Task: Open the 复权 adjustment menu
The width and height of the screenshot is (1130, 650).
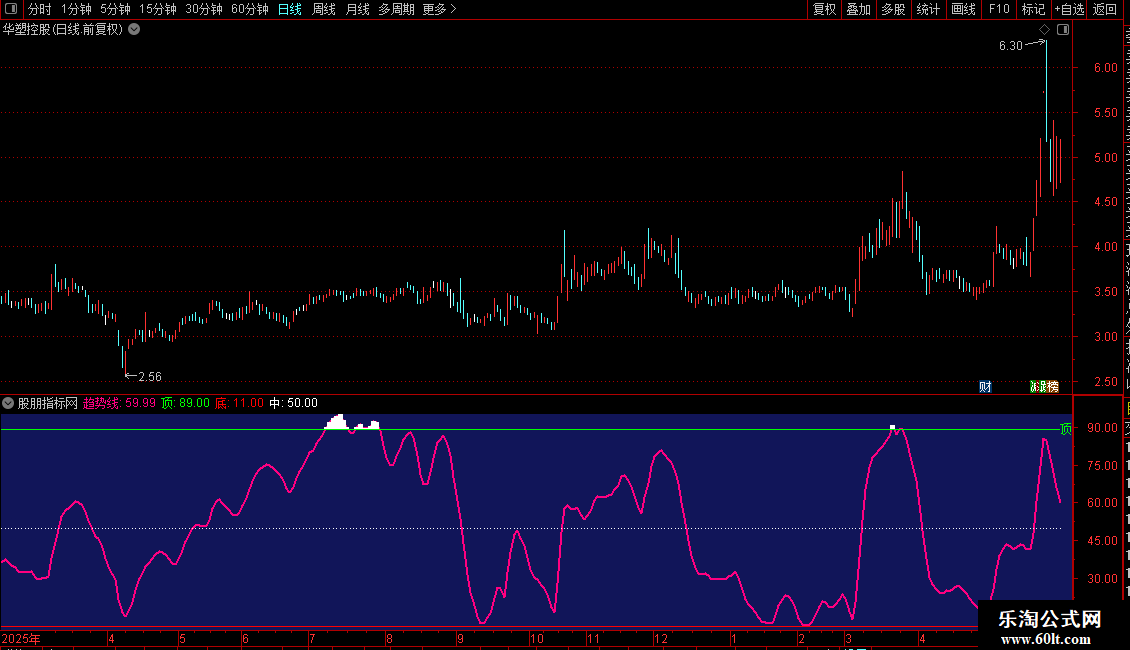Action: tap(824, 9)
